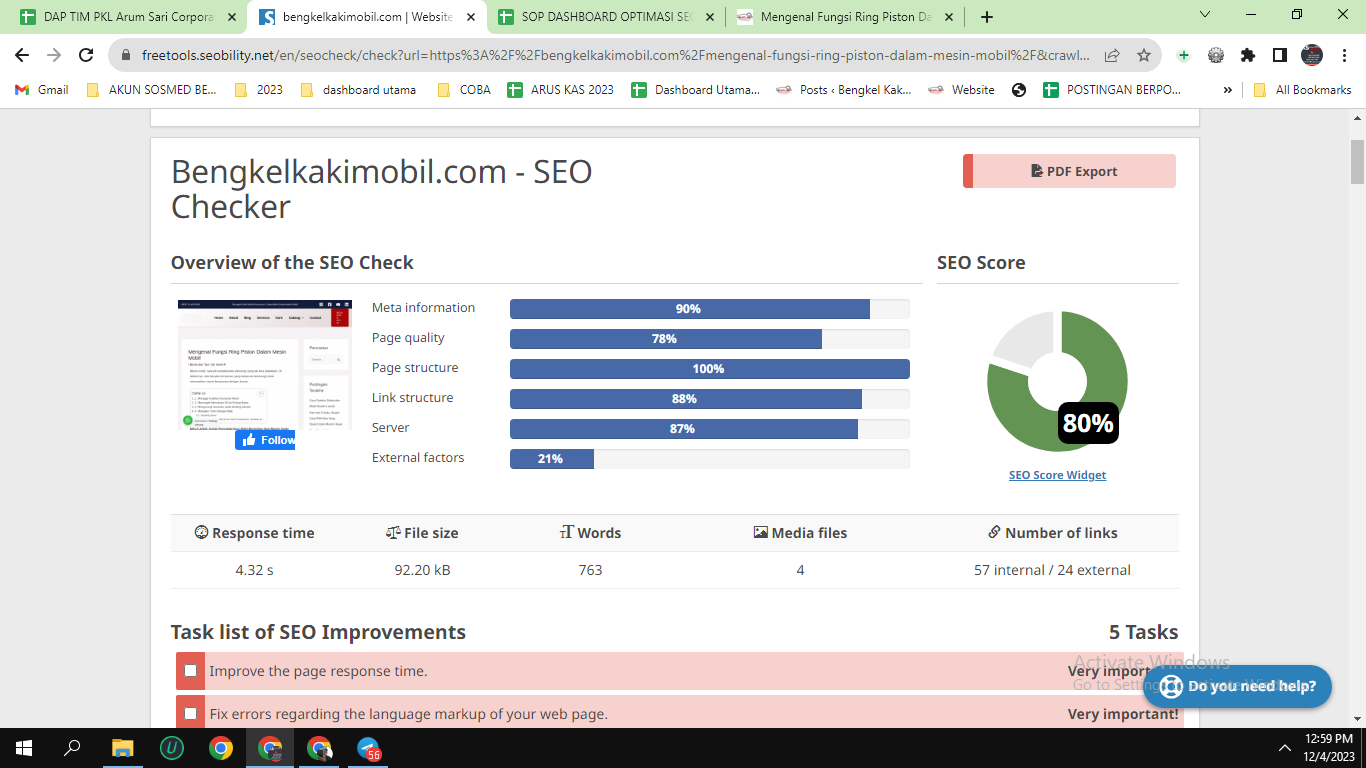Viewport: 1366px width, 768px height.
Task: Click the '4.32 s' response time value
Action: (x=254, y=570)
